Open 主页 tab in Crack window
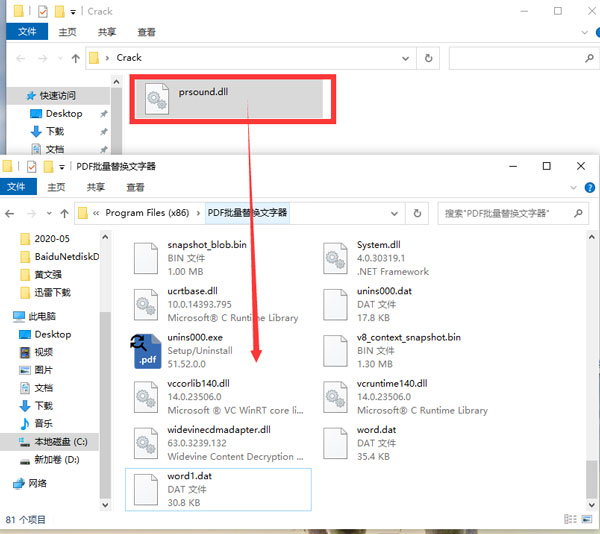The image size is (600, 534). click(x=67, y=32)
